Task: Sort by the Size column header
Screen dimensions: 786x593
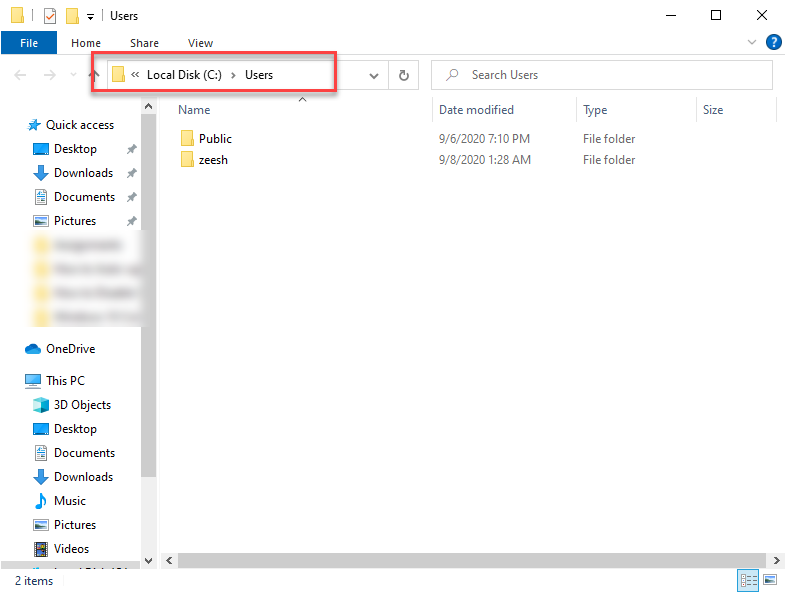Action: [713, 110]
